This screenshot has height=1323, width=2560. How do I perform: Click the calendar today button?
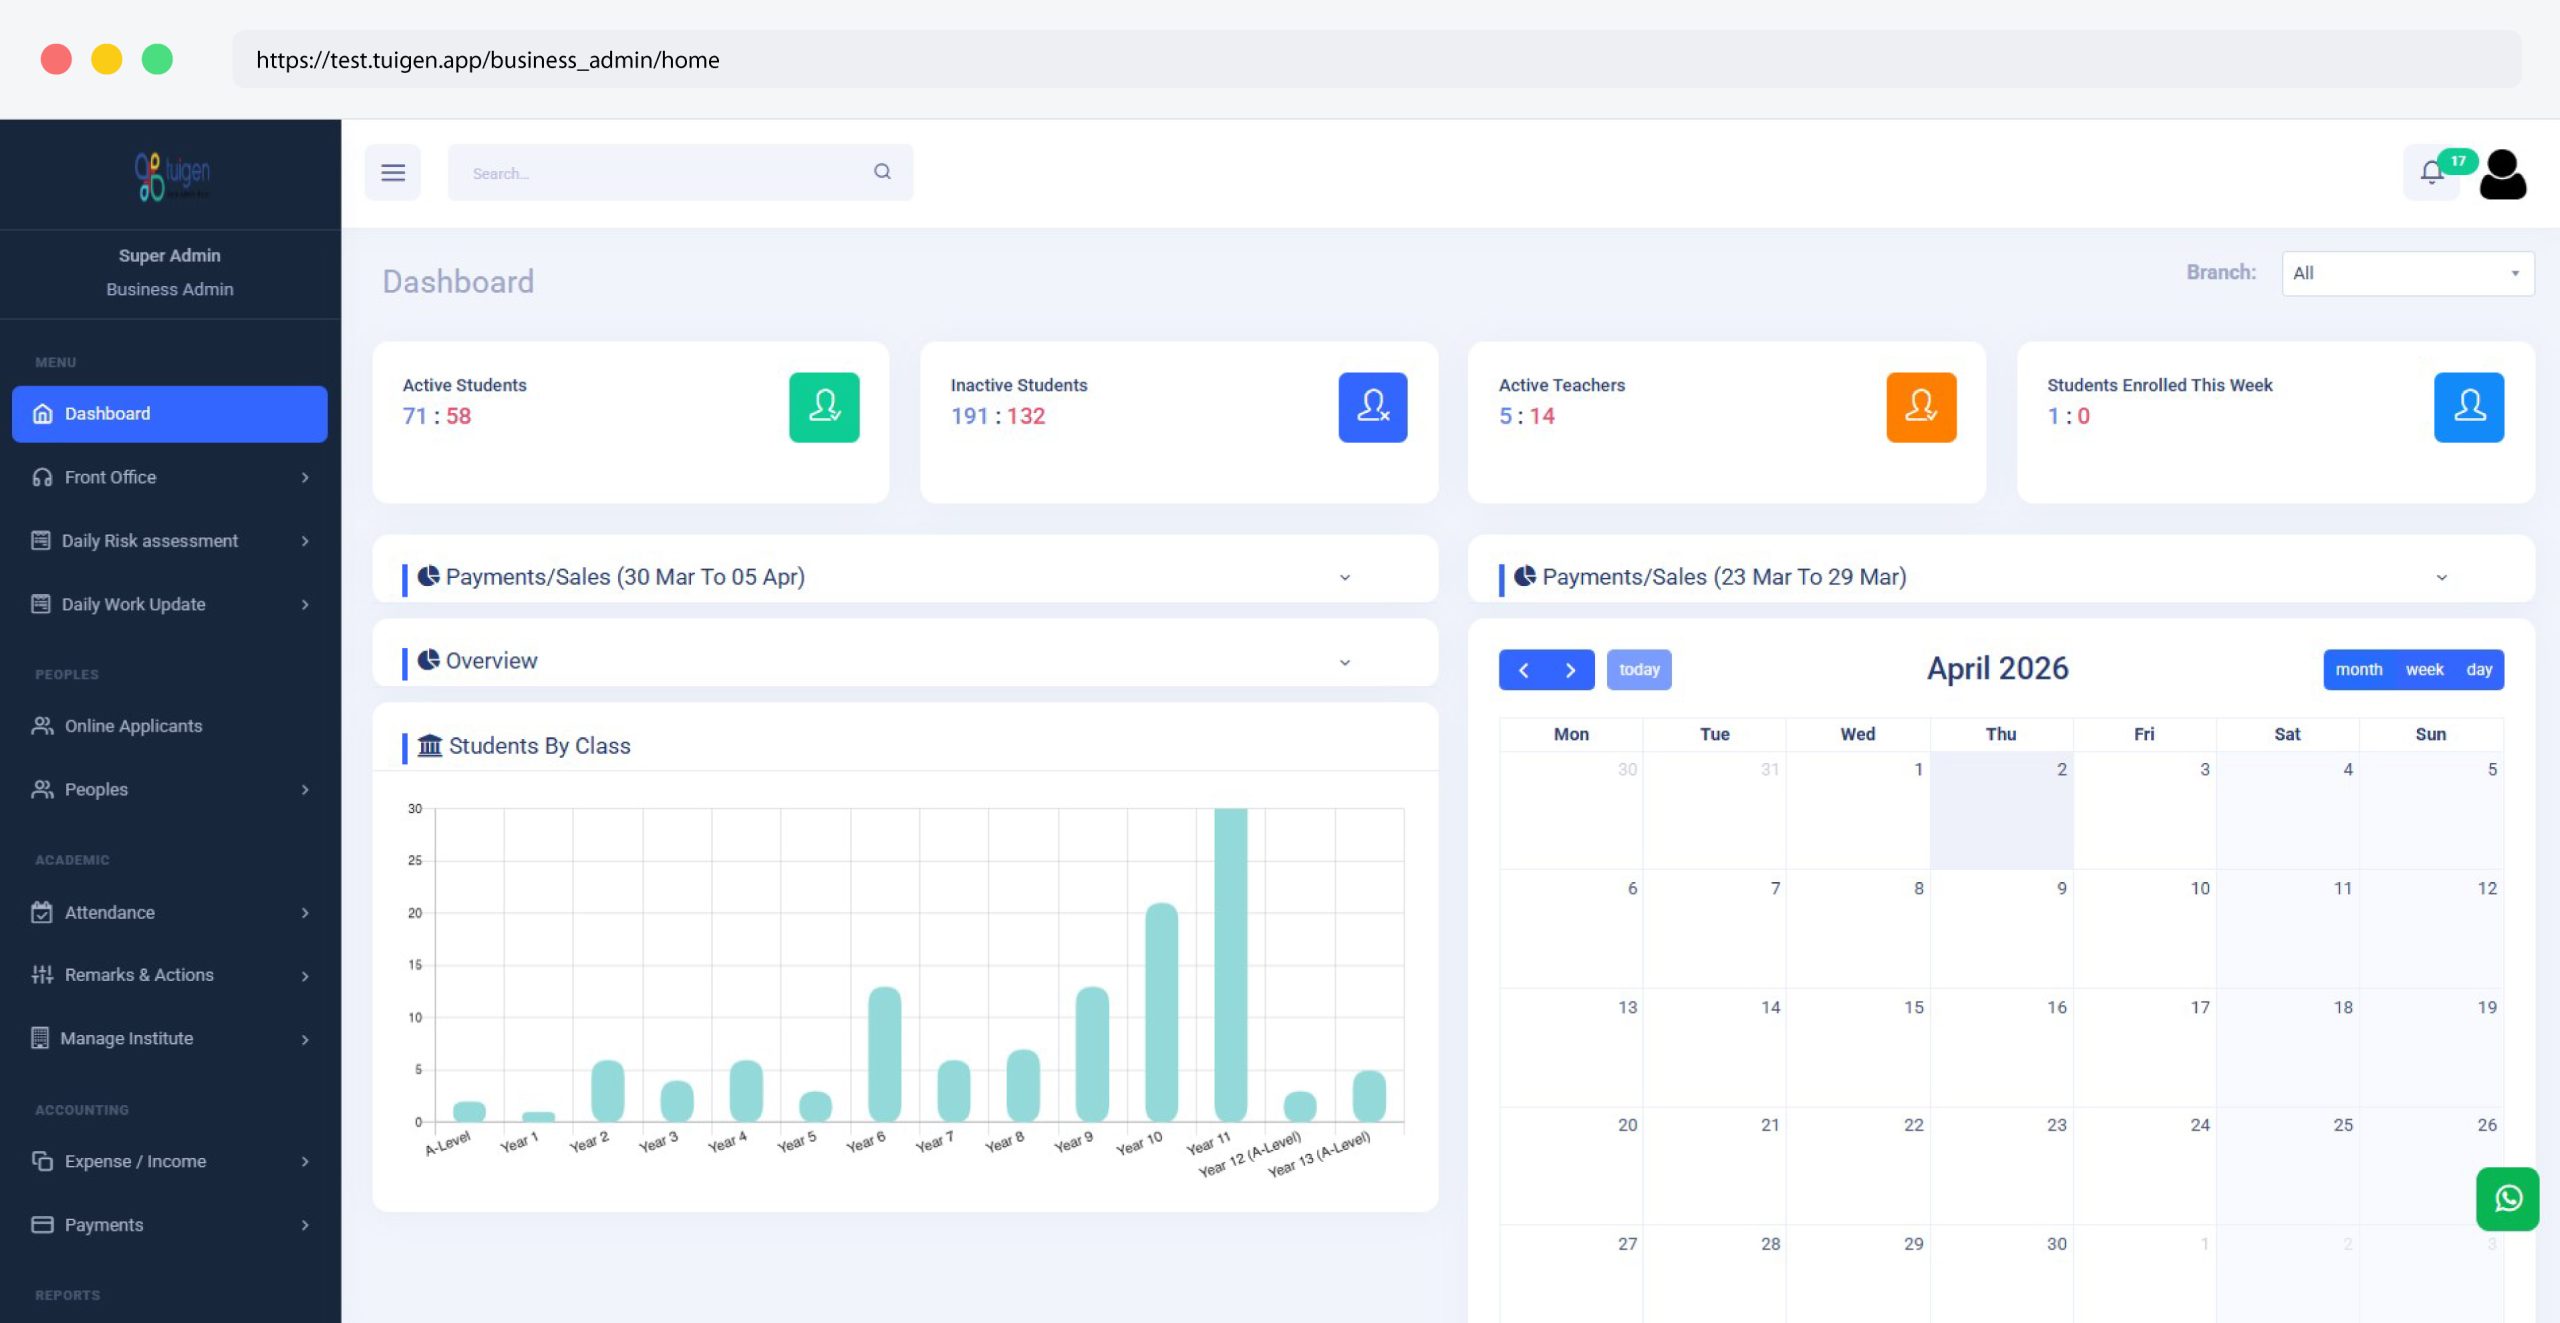coord(1638,670)
